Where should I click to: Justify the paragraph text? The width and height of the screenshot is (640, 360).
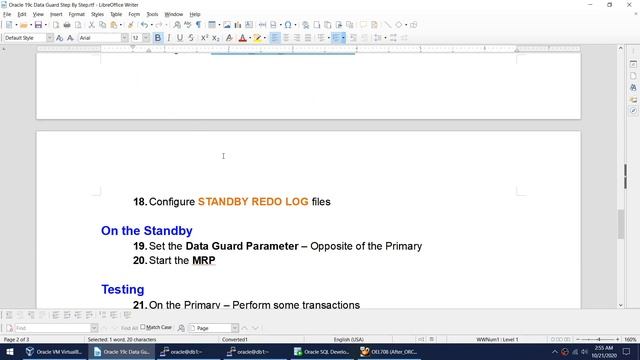[308, 38]
